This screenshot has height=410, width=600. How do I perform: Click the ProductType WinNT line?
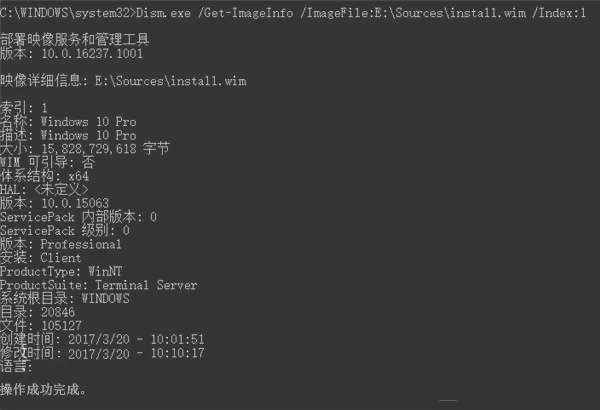point(61,271)
